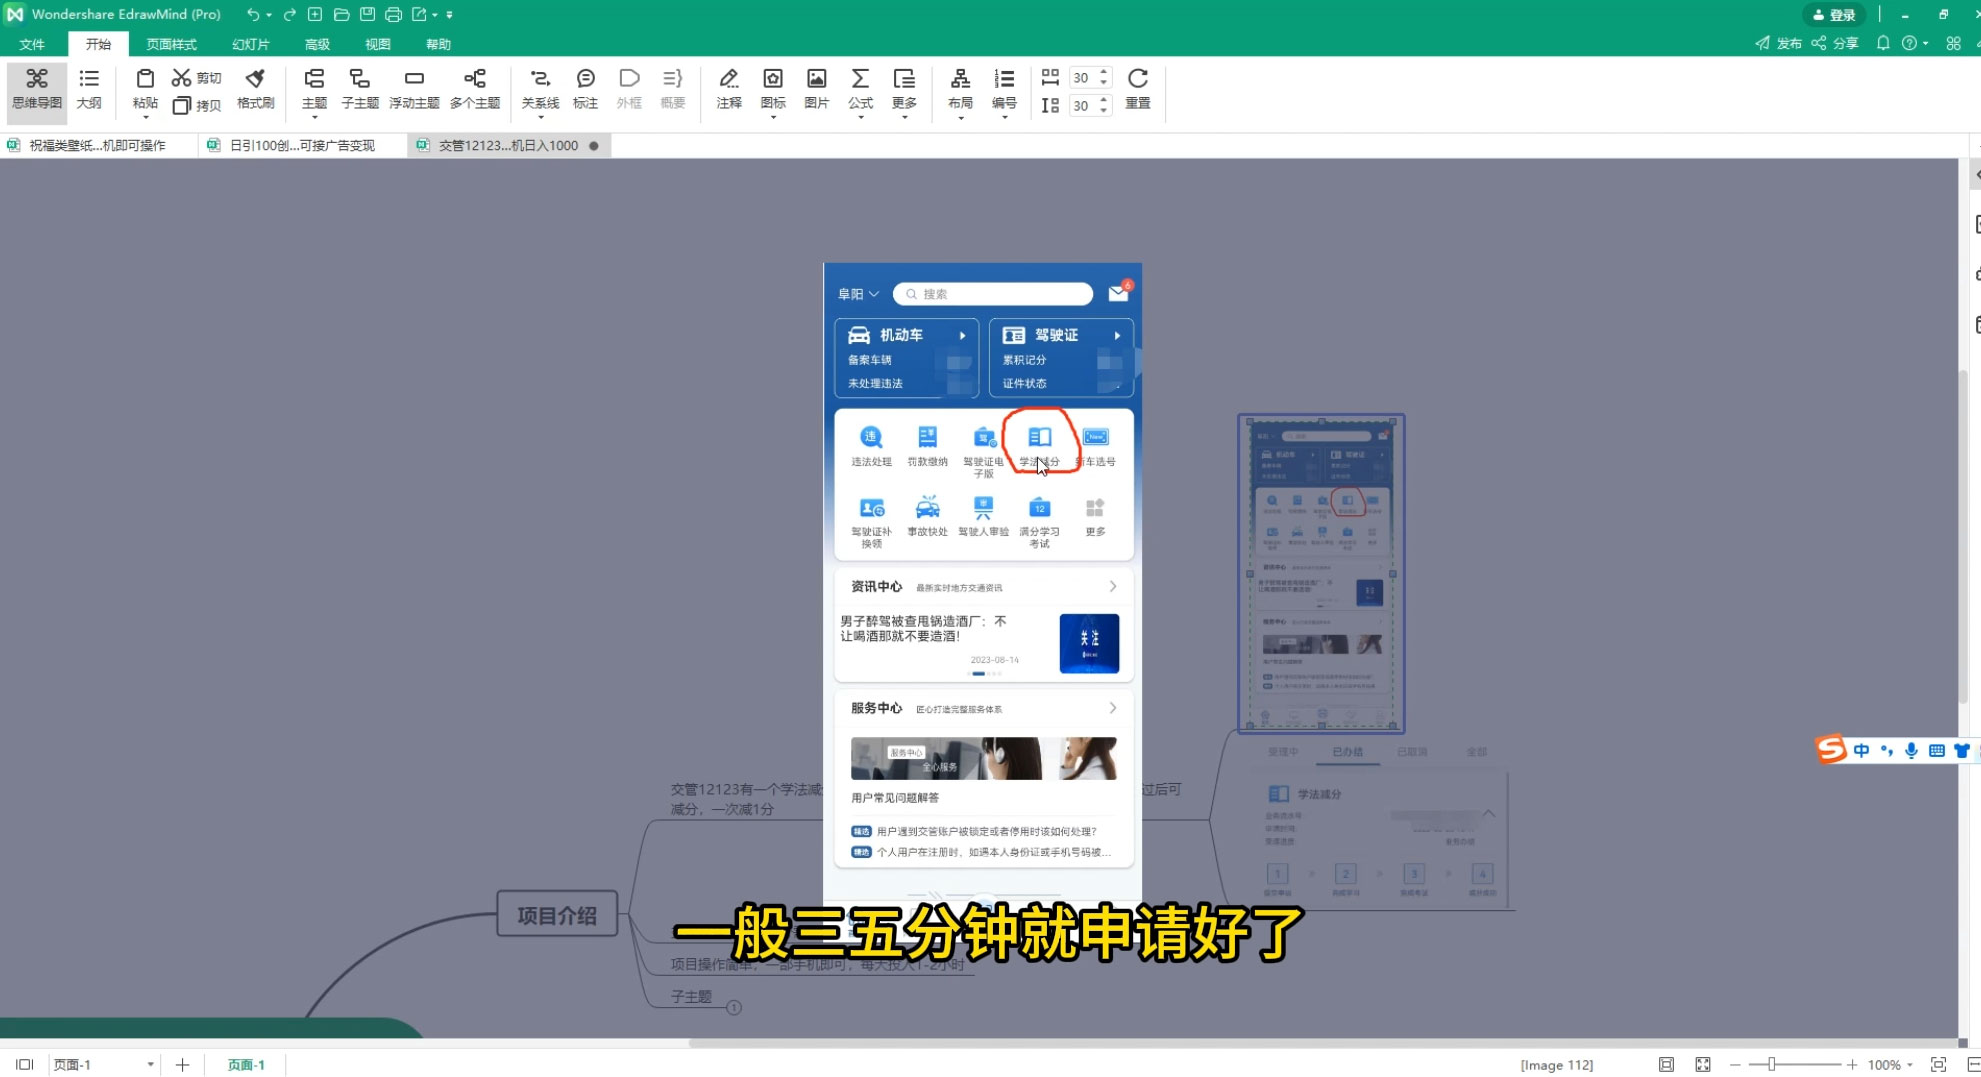Increase the spacing value 30 stepper
This screenshot has width=1981, height=1077.
click(1103, 71)
